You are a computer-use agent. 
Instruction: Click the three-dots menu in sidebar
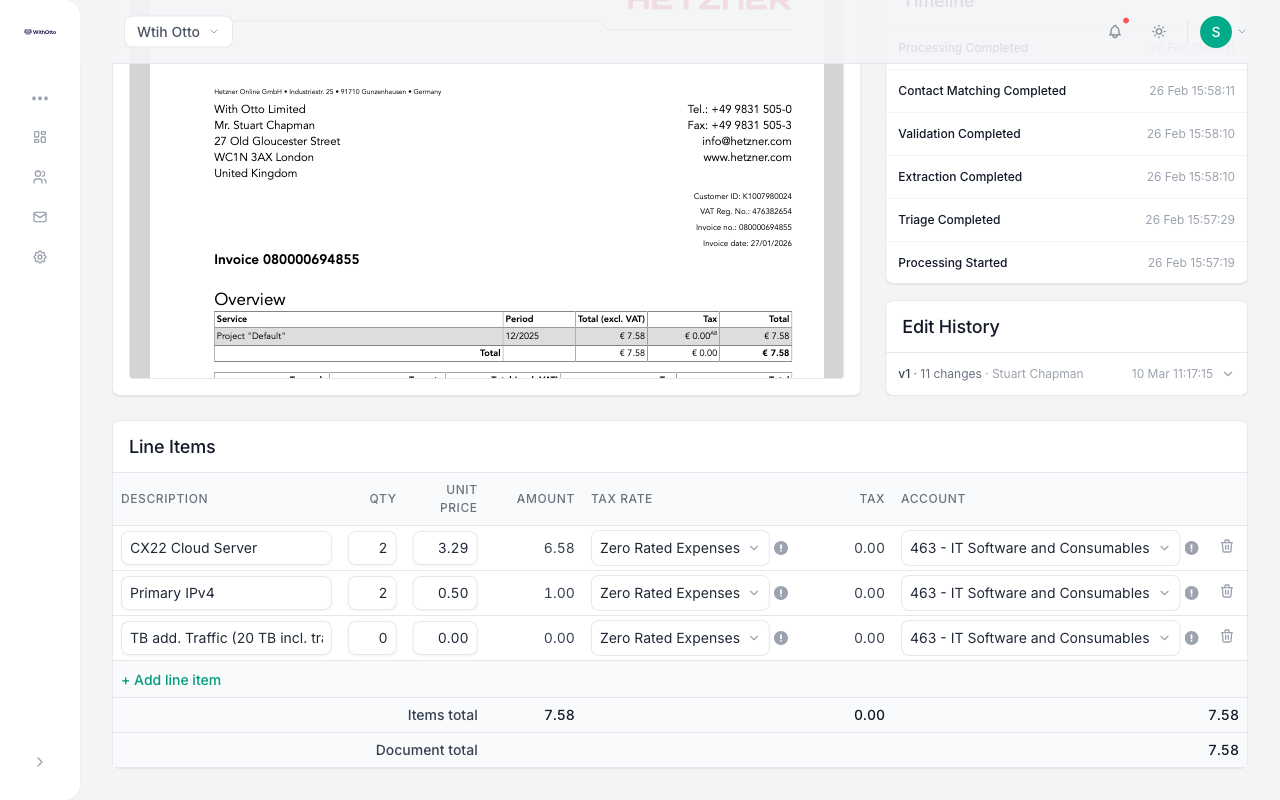pyautogui.click(x=40, y=98)
